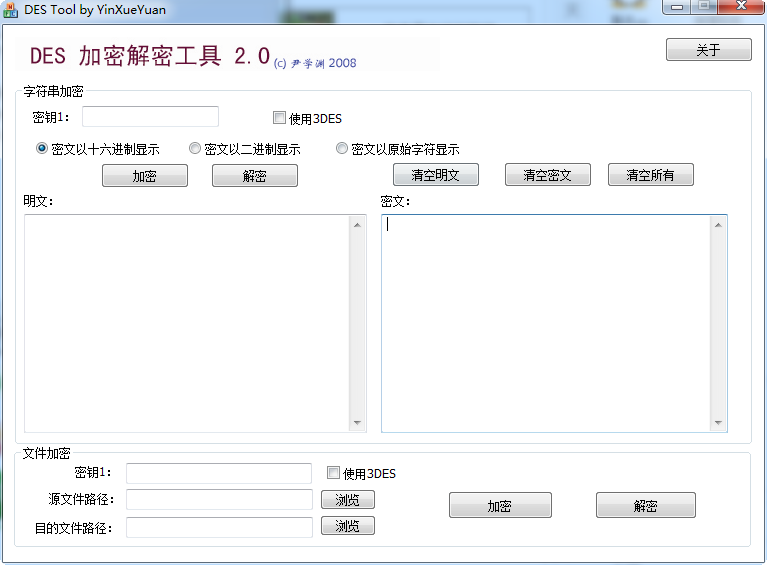Focus the 目的文件路径 destination path field

point(219,527)
